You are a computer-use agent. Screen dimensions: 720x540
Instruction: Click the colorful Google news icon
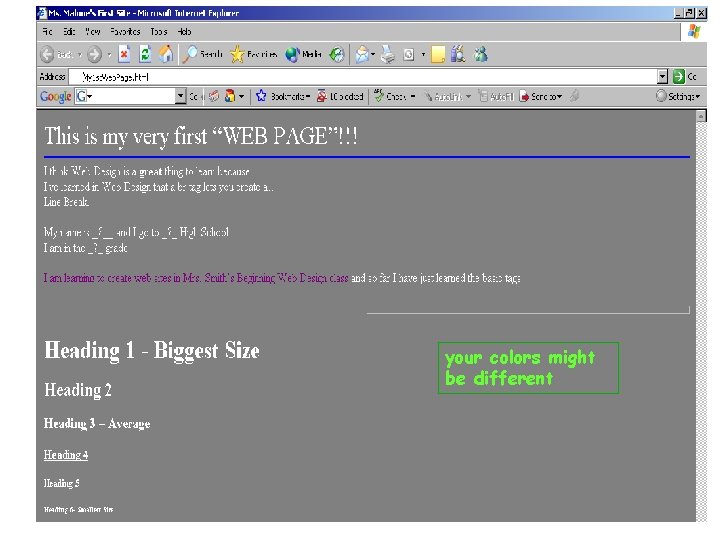230,96
